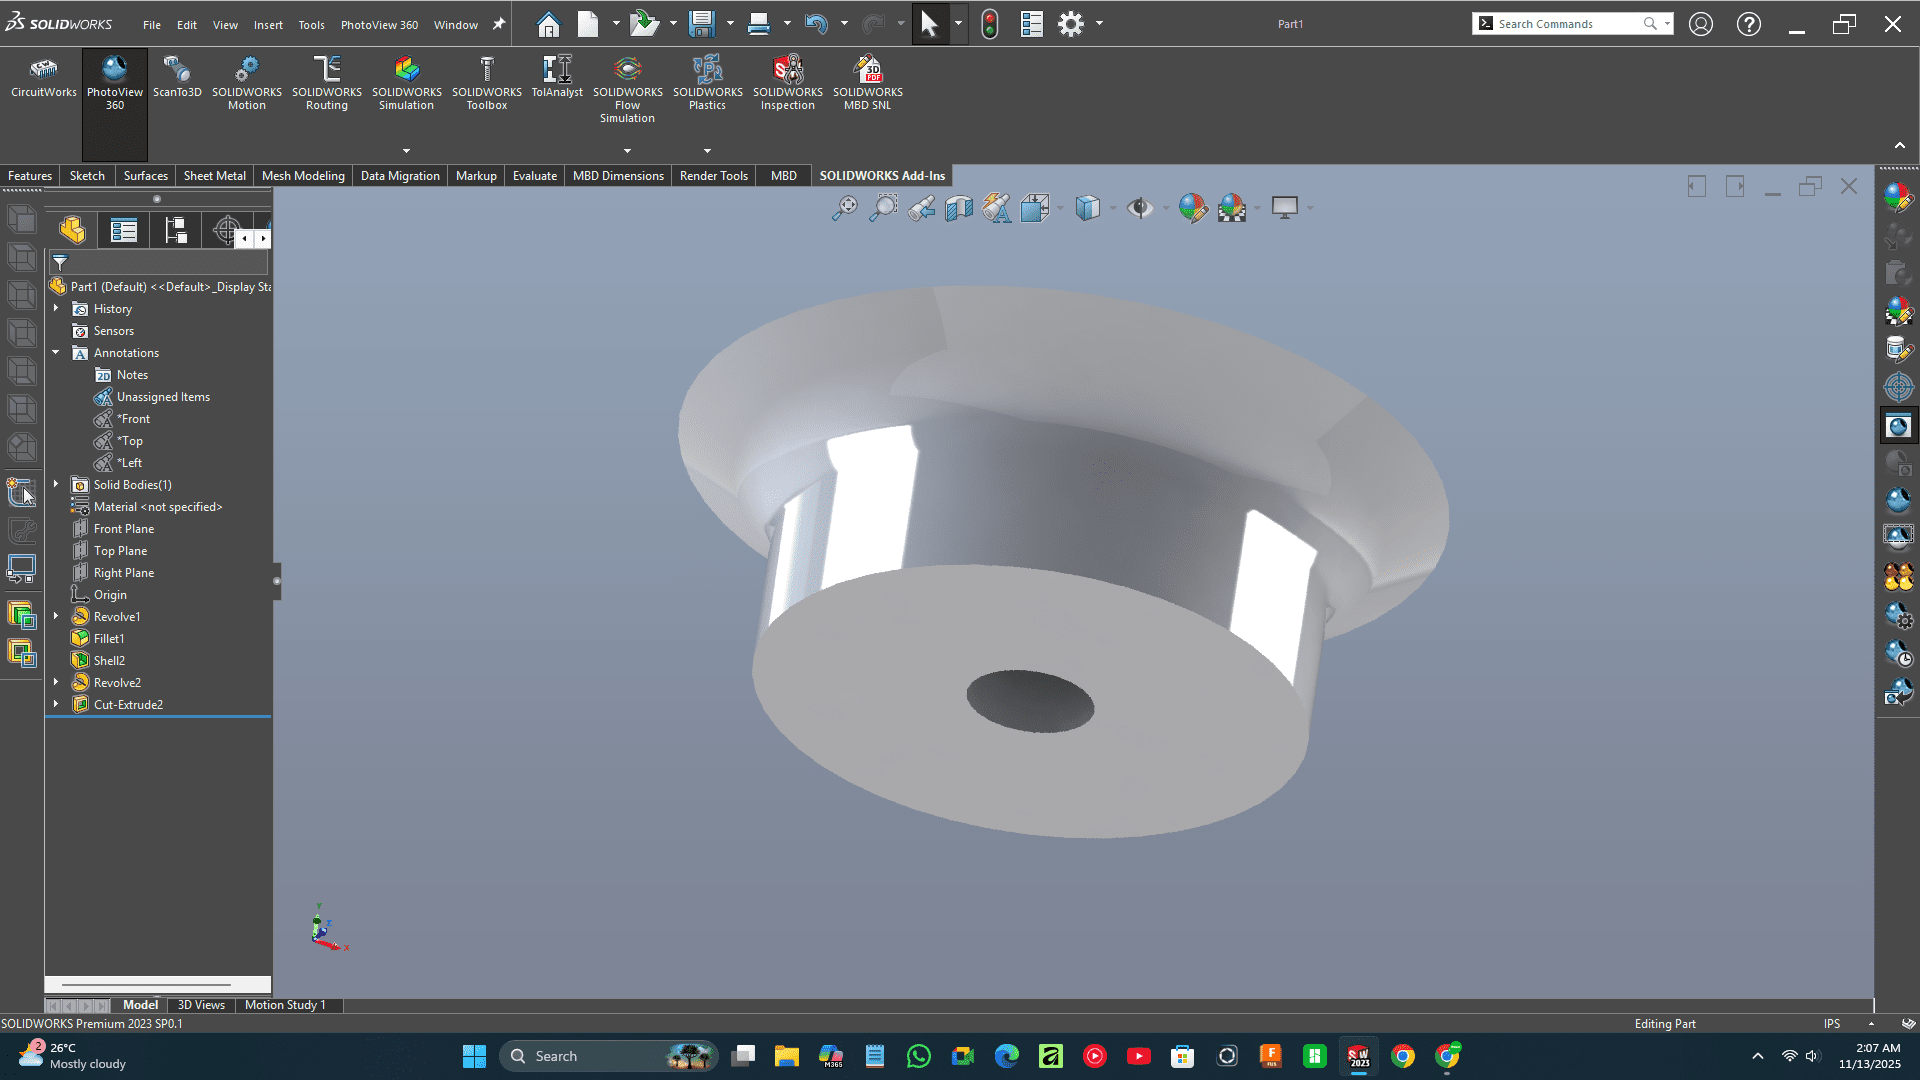This screenshot has height=1080, width=1920.
Task: Open the ConfigurationManager panel tab
Action: click(x=176, y=231)
